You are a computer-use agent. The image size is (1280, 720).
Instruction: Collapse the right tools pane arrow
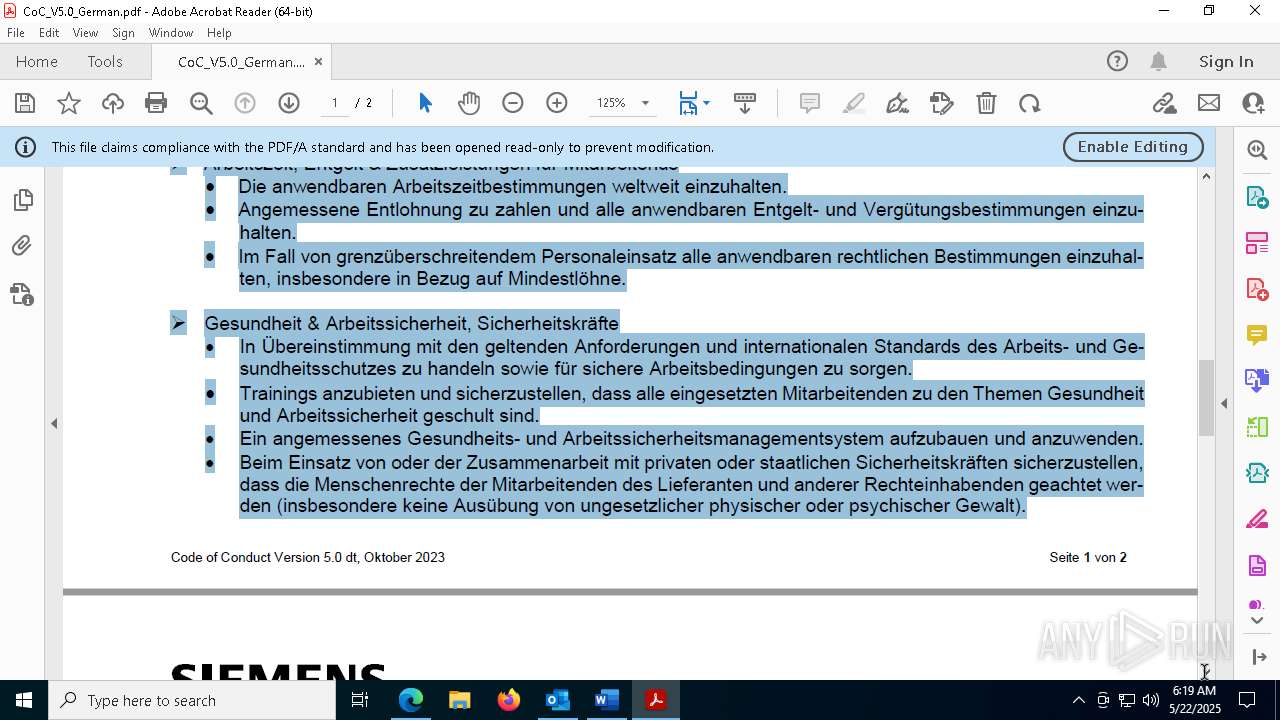pyautogui.click(x=1224, y=404)
